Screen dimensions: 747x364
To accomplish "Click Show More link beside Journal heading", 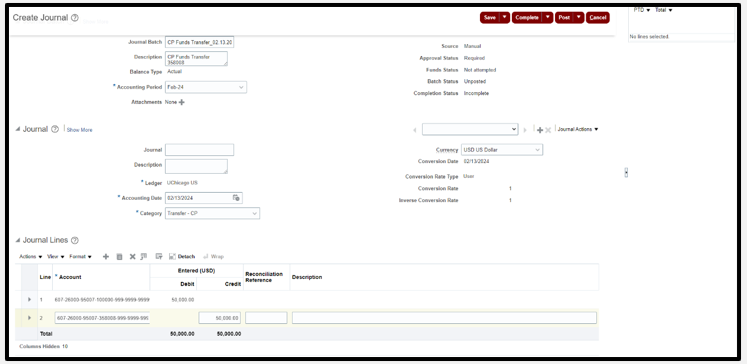I will 80,130.
